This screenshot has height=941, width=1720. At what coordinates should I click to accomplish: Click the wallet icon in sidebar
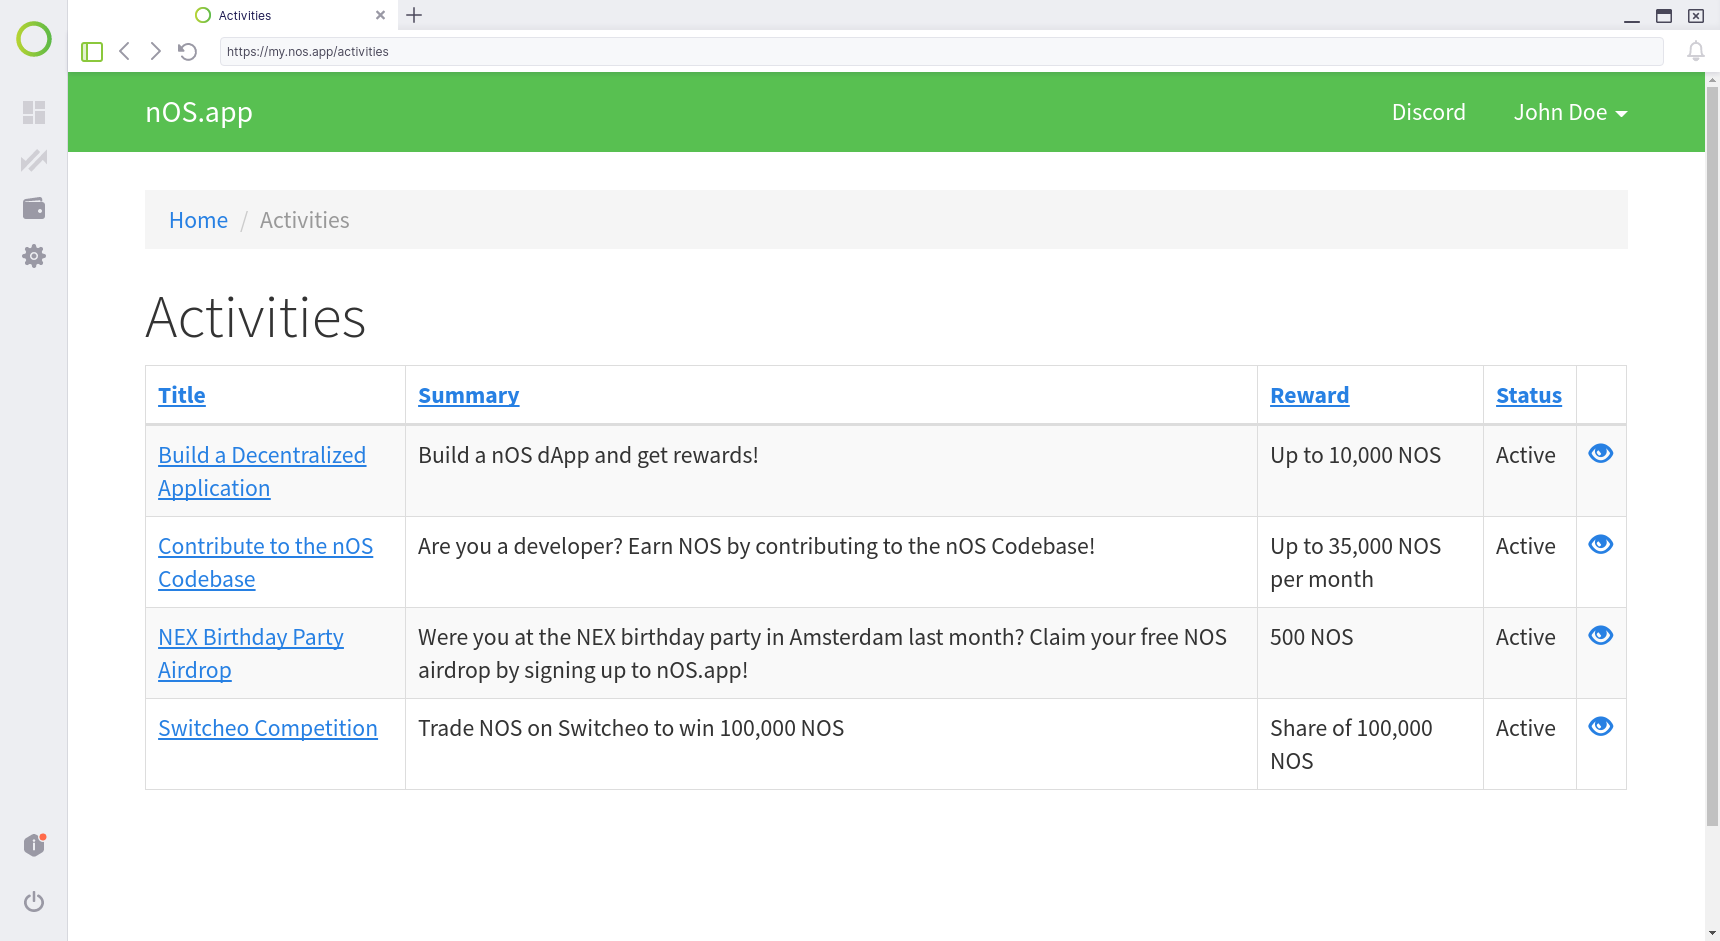[34, 208]
